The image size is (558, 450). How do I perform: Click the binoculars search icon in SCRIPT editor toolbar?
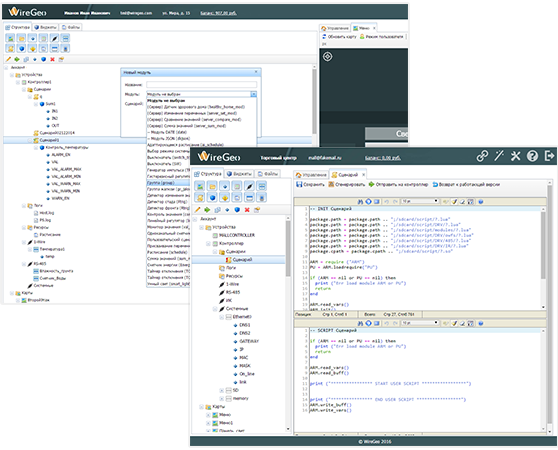point(360,323)
